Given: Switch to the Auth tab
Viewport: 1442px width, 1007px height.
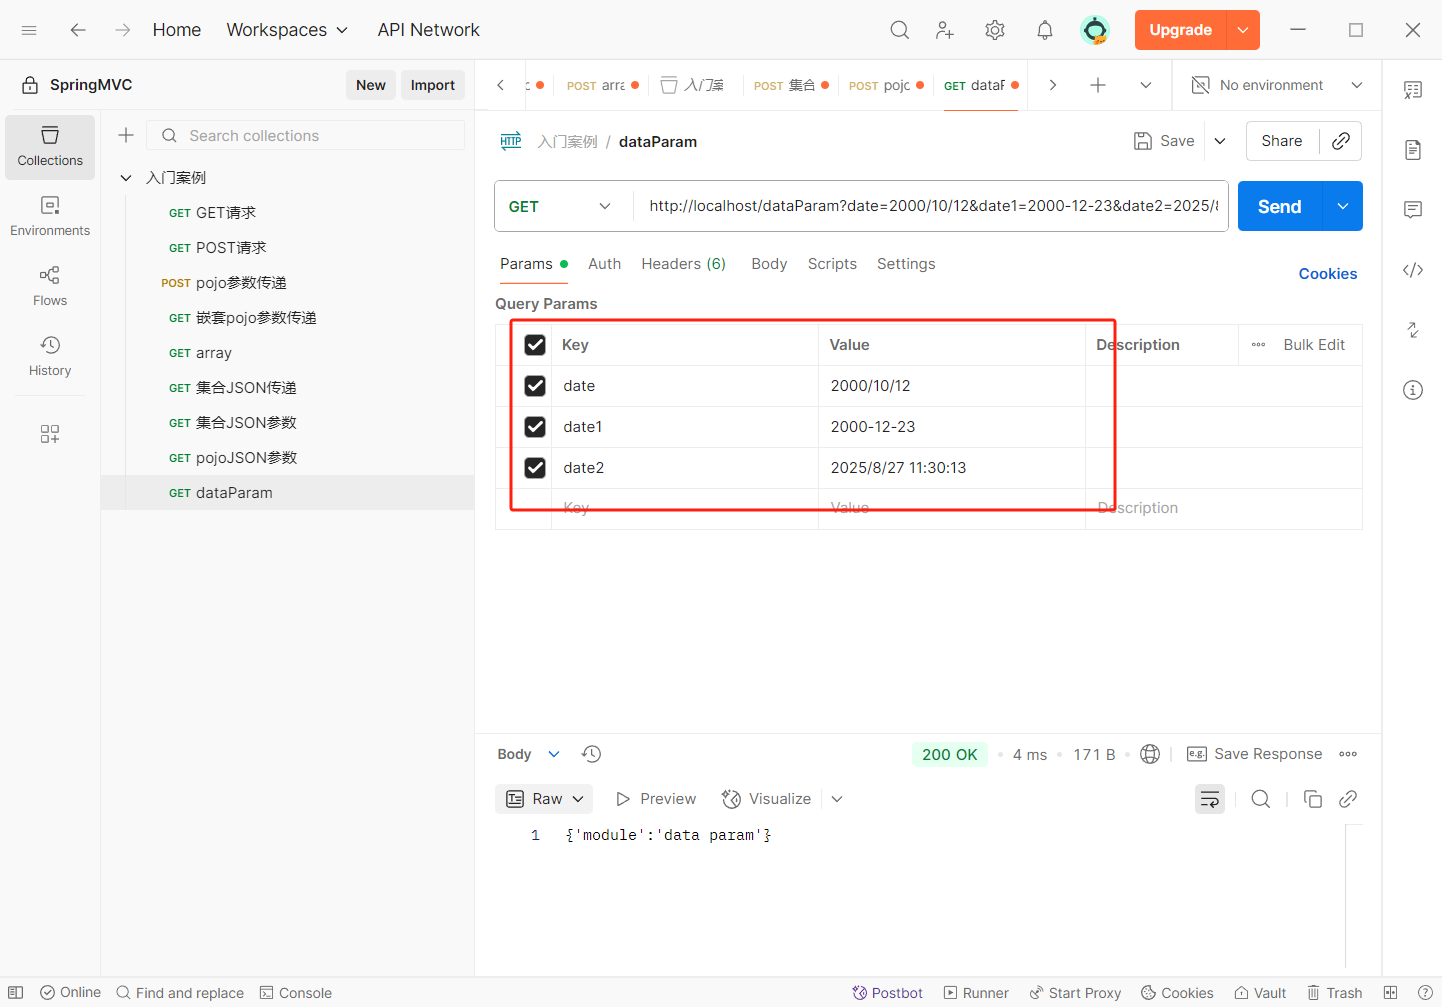Looking at the screenshot, I should click(x=604, y=264).
